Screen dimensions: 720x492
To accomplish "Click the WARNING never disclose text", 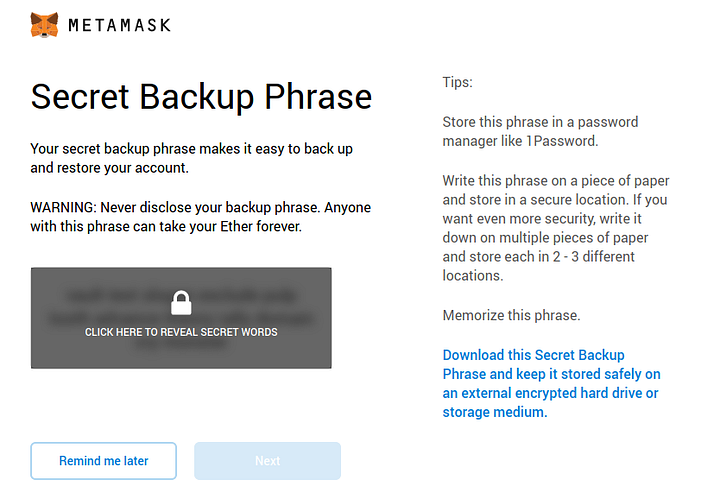I will tap(187, 207).
